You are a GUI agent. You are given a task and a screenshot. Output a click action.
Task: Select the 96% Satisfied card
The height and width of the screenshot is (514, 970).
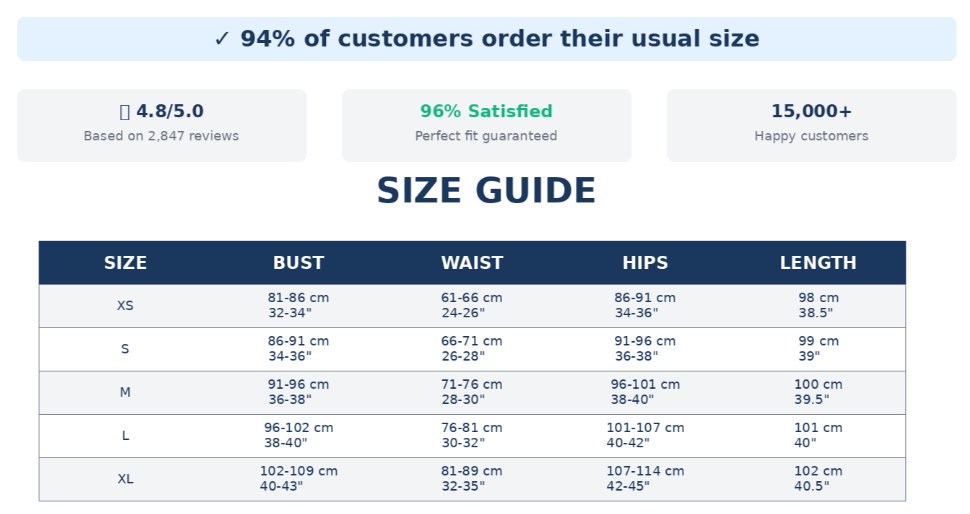486,125
